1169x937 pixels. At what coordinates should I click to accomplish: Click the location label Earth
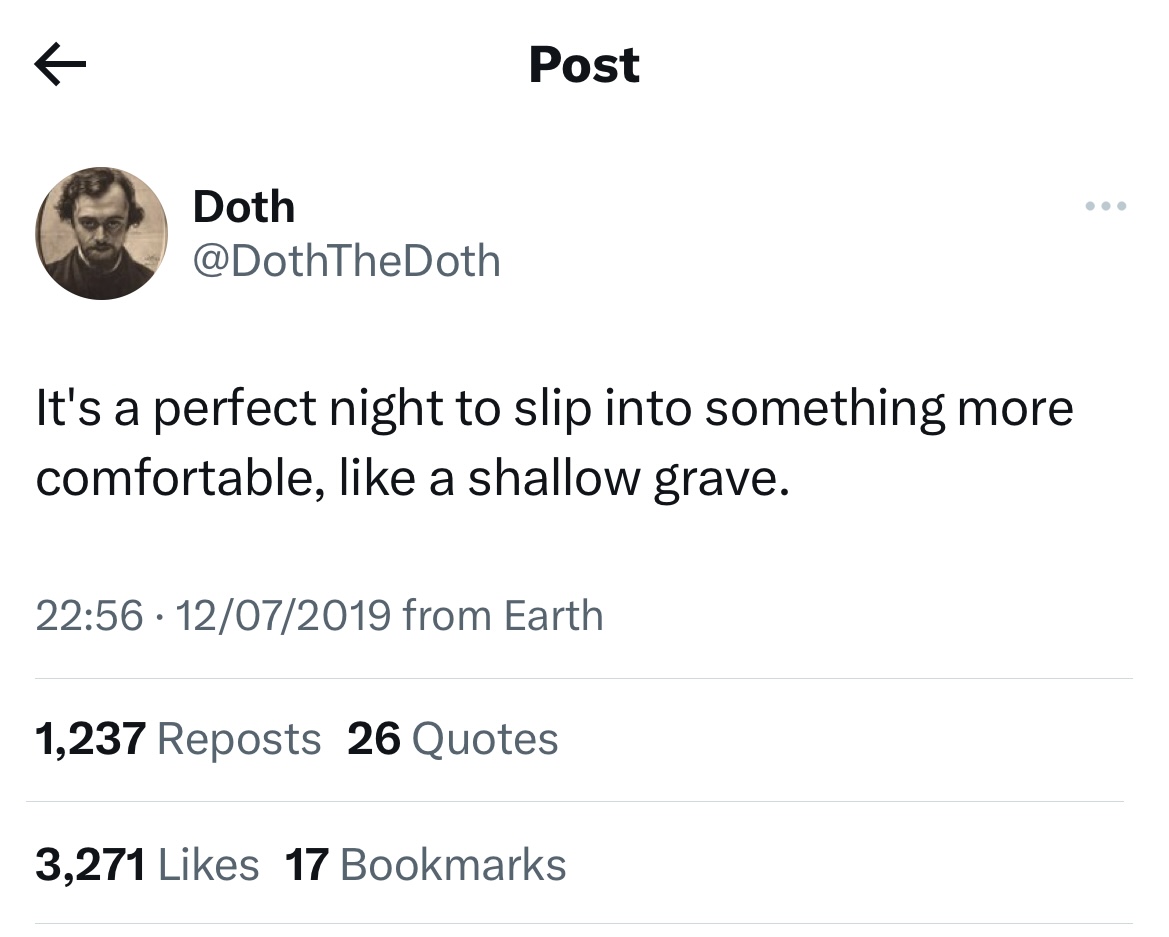(x=556, y=615)
